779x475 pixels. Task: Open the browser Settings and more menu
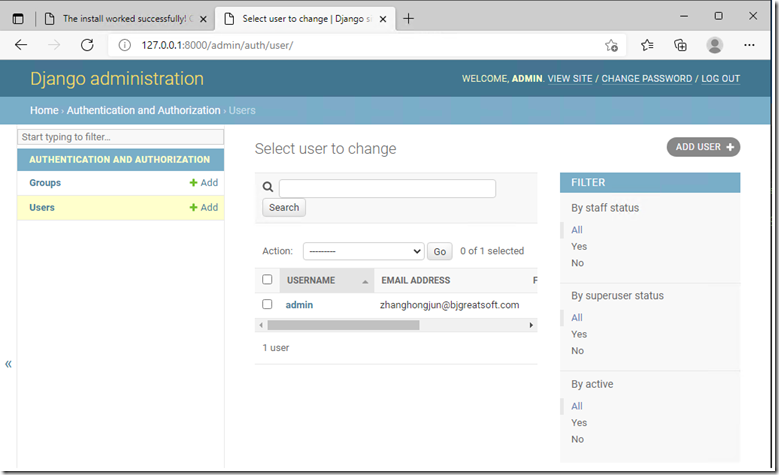pos(749,45)
